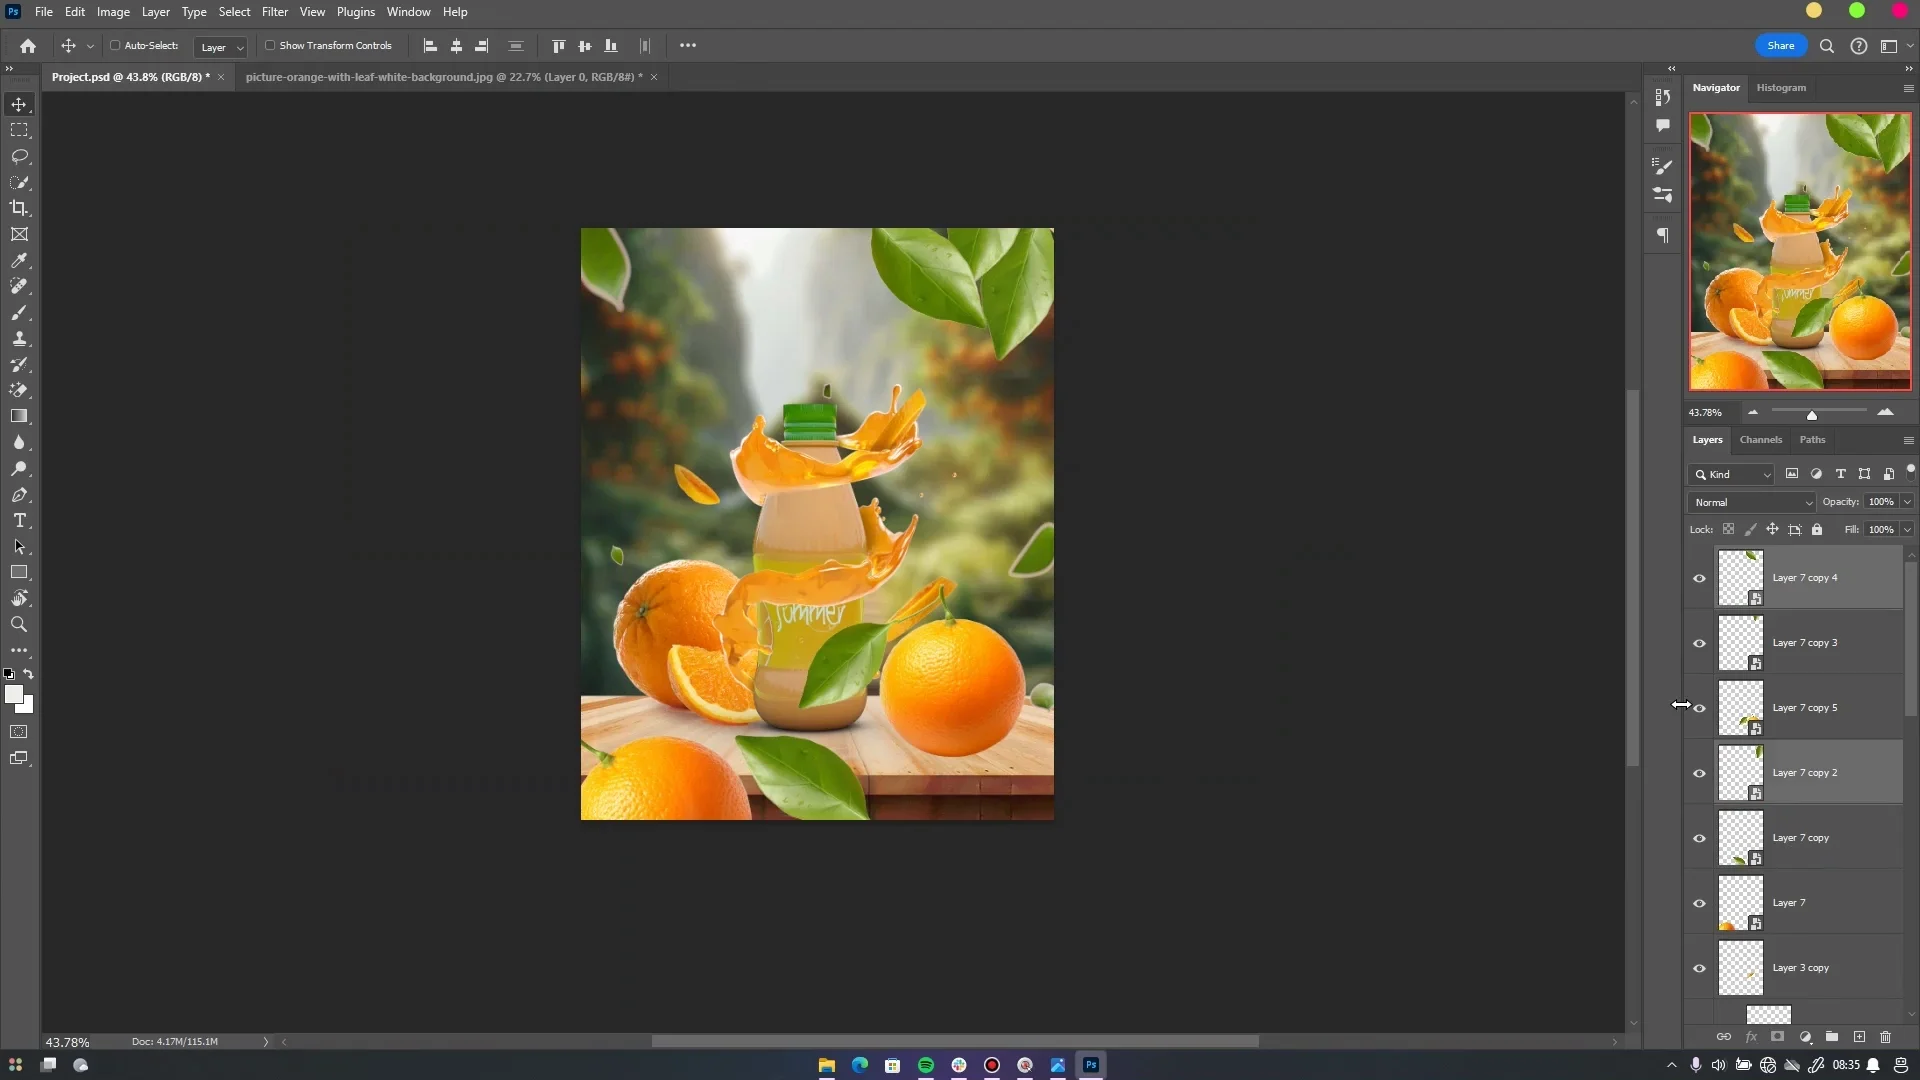Switch to the Channels tab
Screen dimensions: 1920x1080
(x=1760, y=440)
